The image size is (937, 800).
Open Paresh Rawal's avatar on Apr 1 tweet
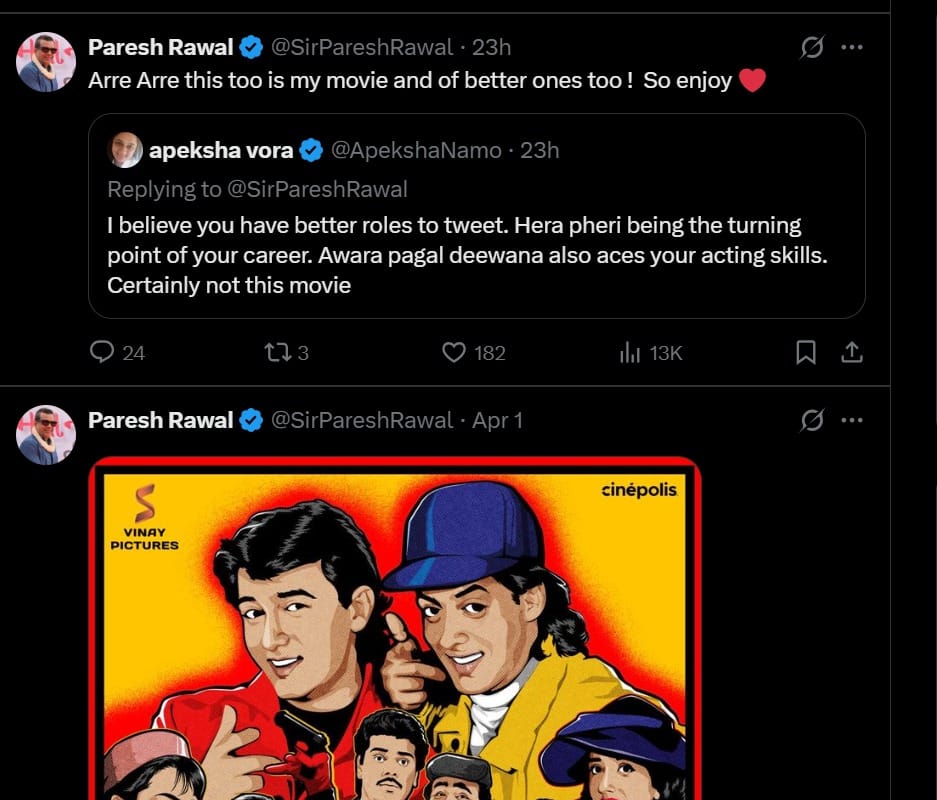pos(46,434)
